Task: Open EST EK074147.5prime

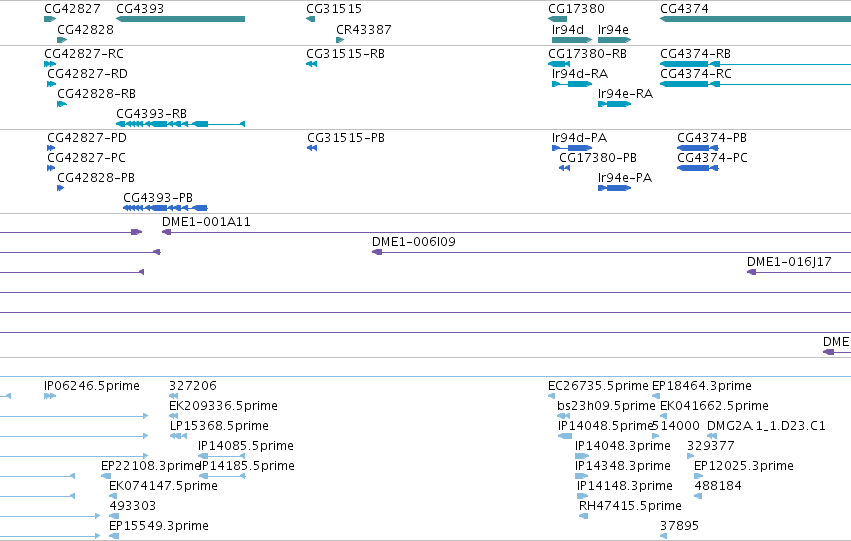Action: point(163,486)
